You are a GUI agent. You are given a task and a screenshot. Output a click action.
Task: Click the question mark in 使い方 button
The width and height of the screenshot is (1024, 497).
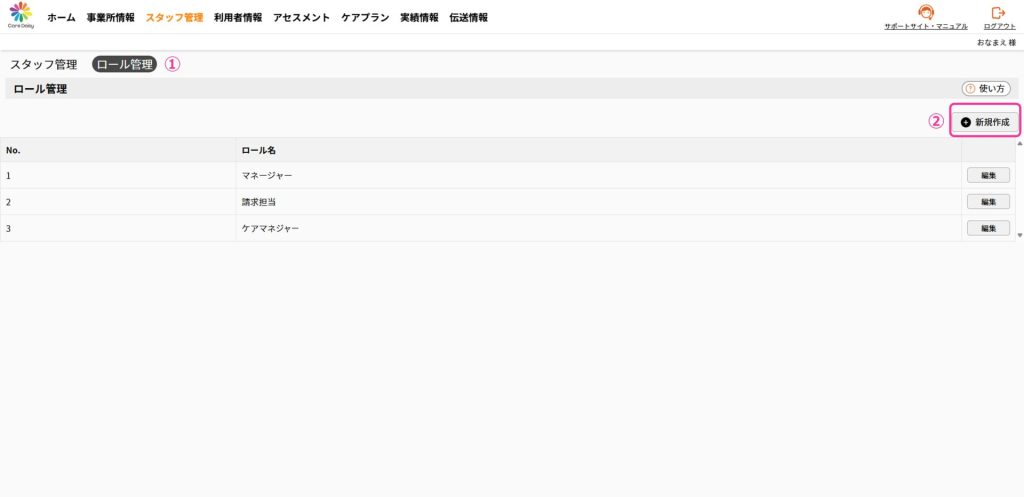point(969,89)
